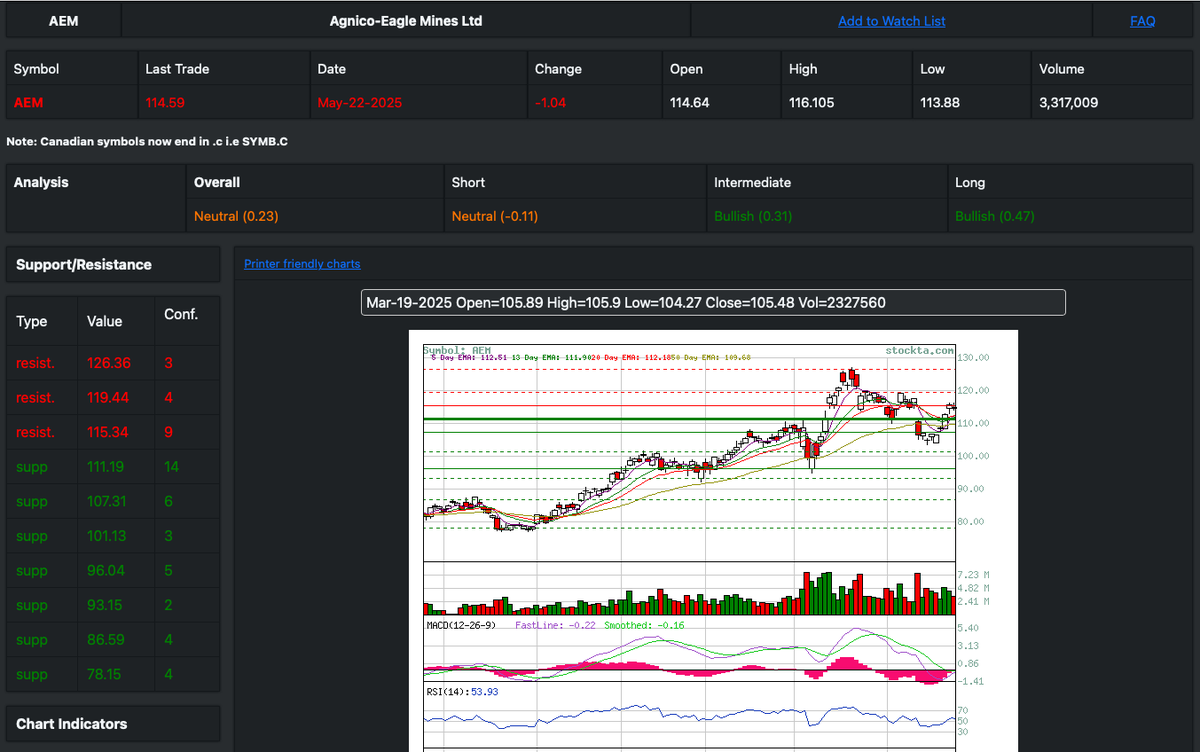
Task: Click the RSI(14) indicator panel
Action: pos(690,716)
